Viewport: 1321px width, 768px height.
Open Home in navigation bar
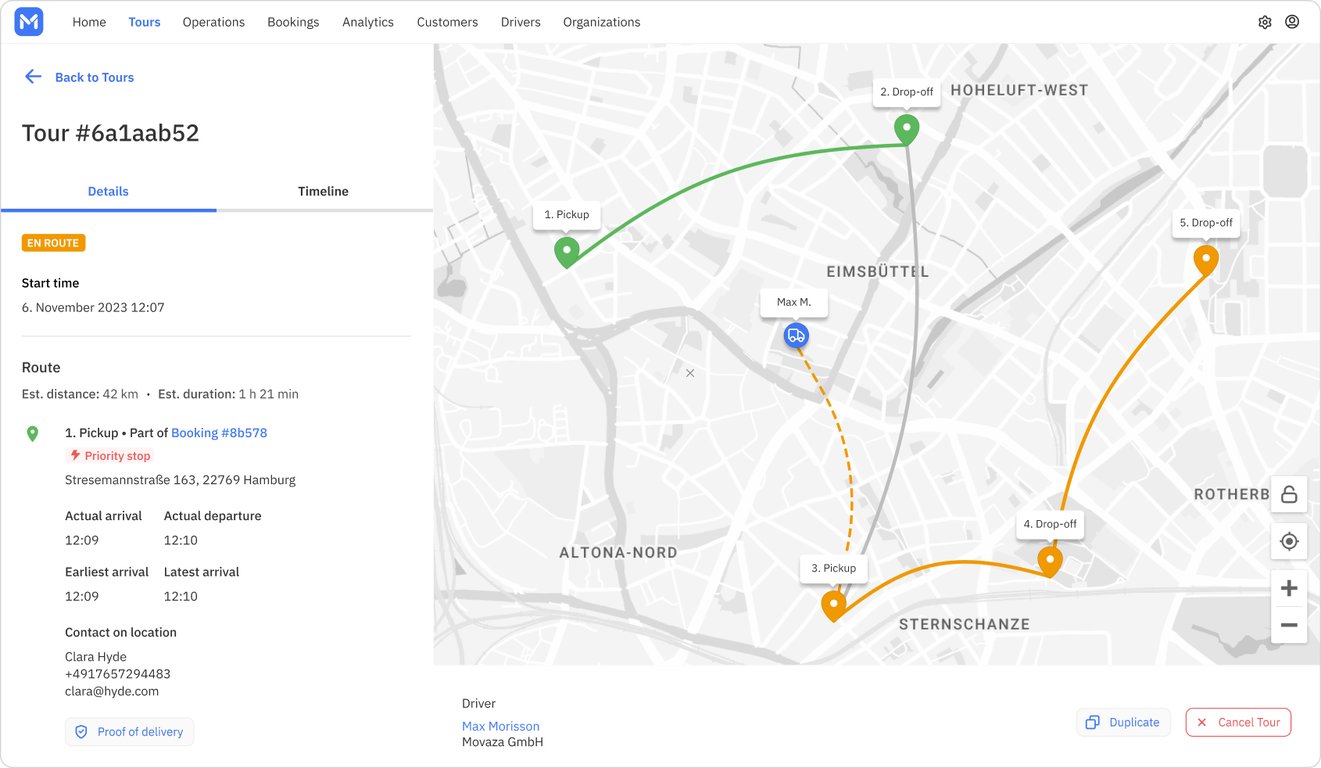[x=89, y=22]
